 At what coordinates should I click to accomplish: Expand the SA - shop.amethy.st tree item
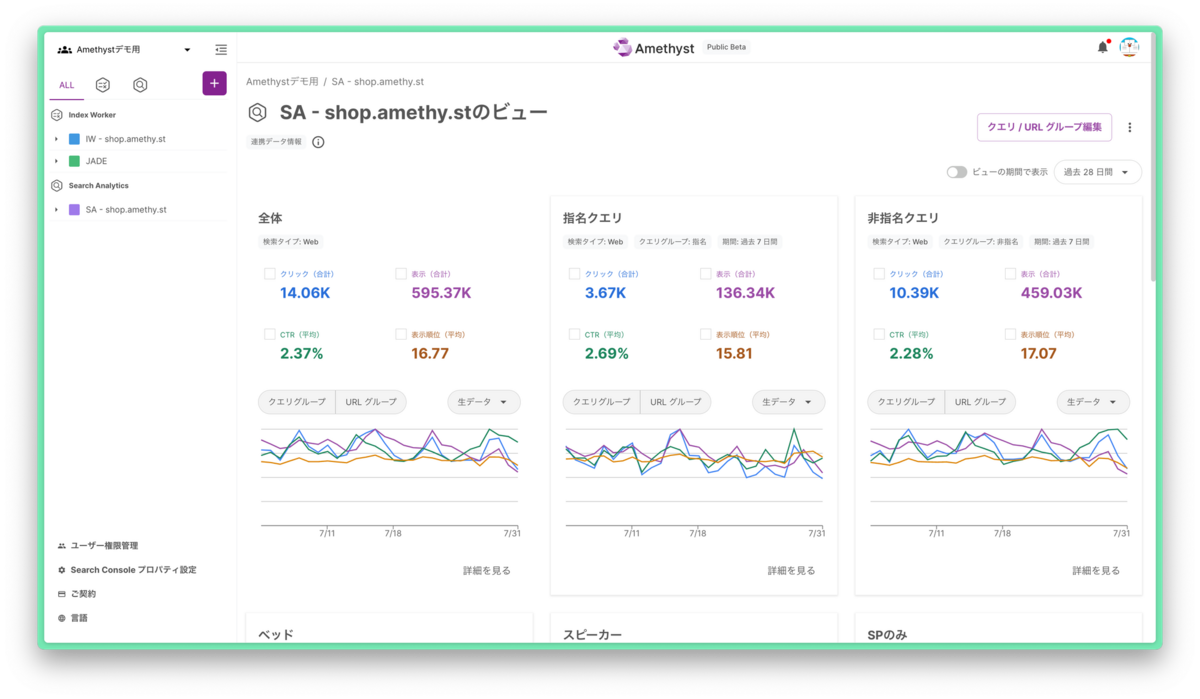tap(57, 210)
